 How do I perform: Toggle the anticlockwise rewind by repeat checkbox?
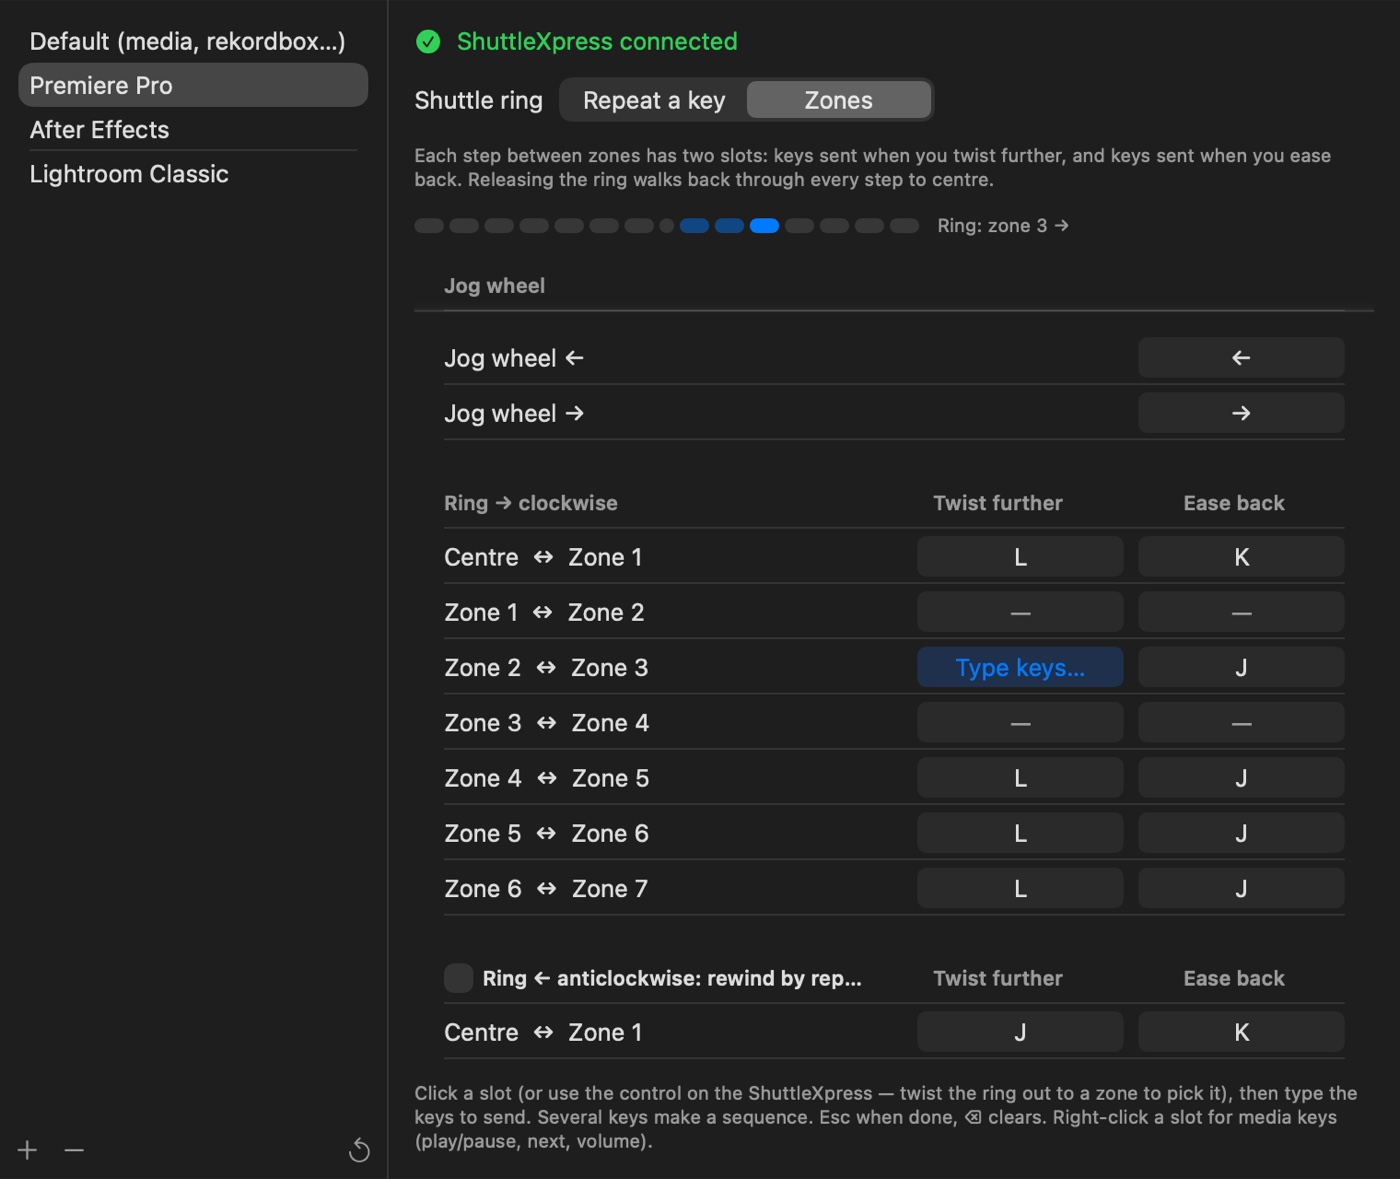458,978
